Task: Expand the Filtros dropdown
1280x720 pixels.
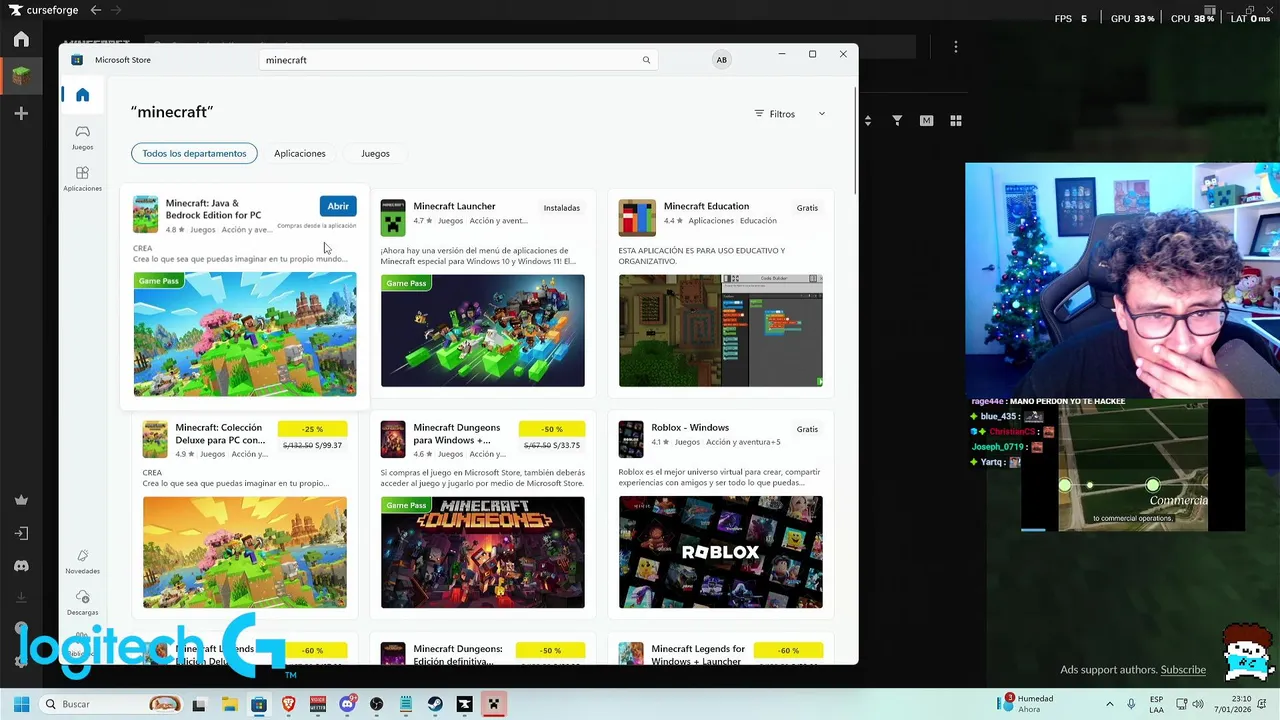Action: click(x=790, y=114)
